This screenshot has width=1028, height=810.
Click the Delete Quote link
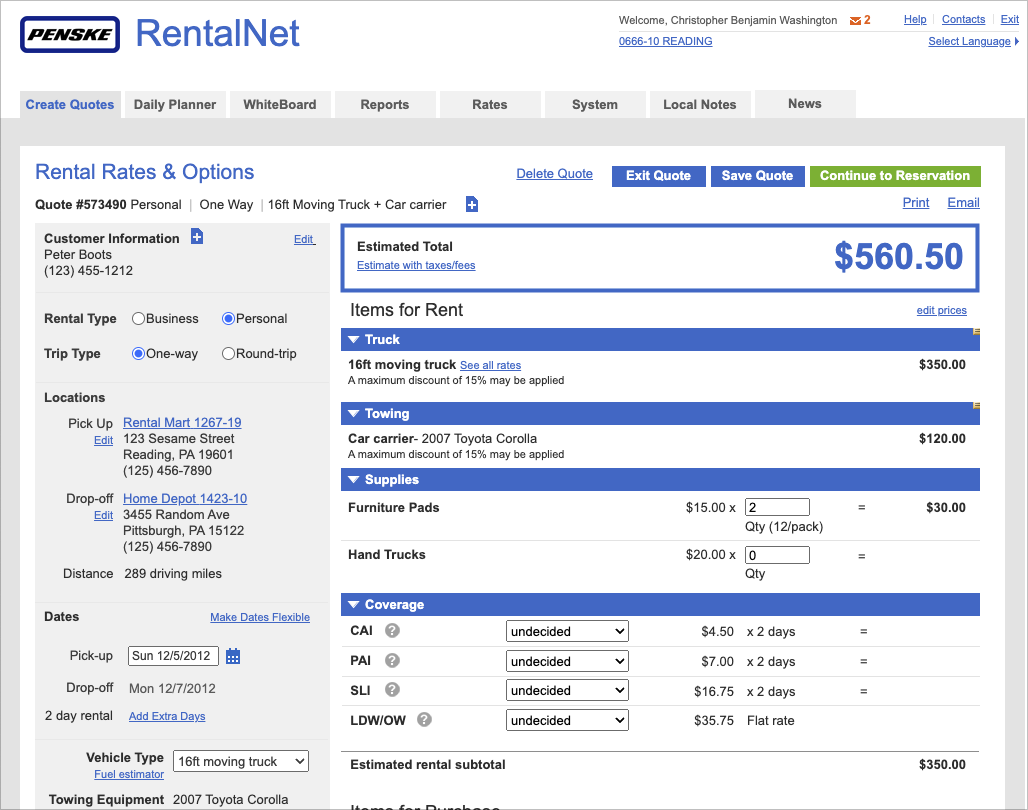(555, 174)
